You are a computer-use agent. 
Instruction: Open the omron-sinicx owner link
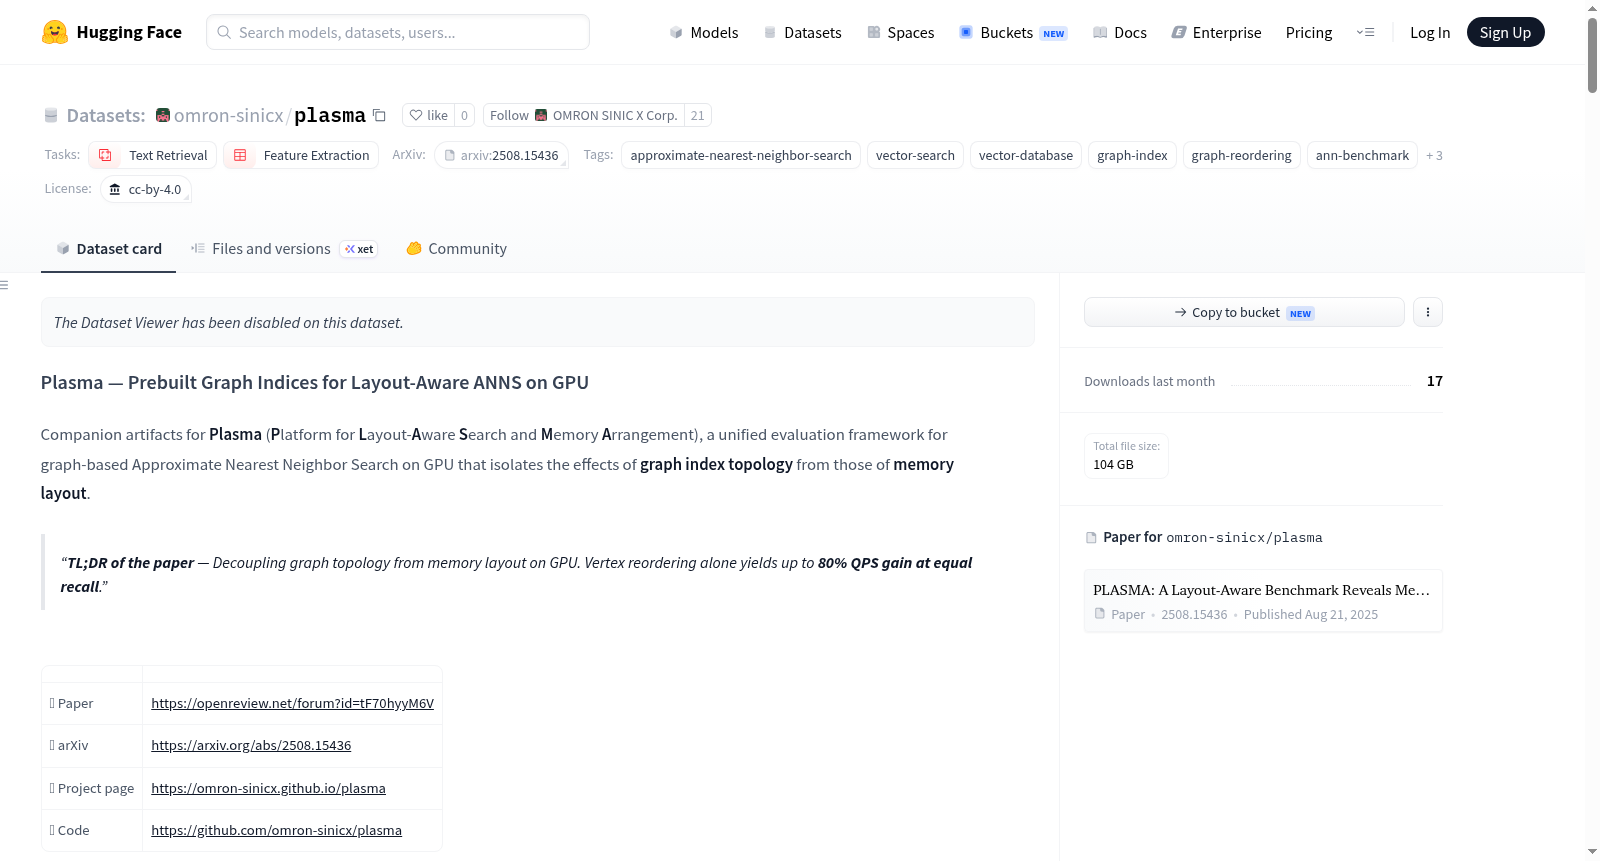[229, 115]
